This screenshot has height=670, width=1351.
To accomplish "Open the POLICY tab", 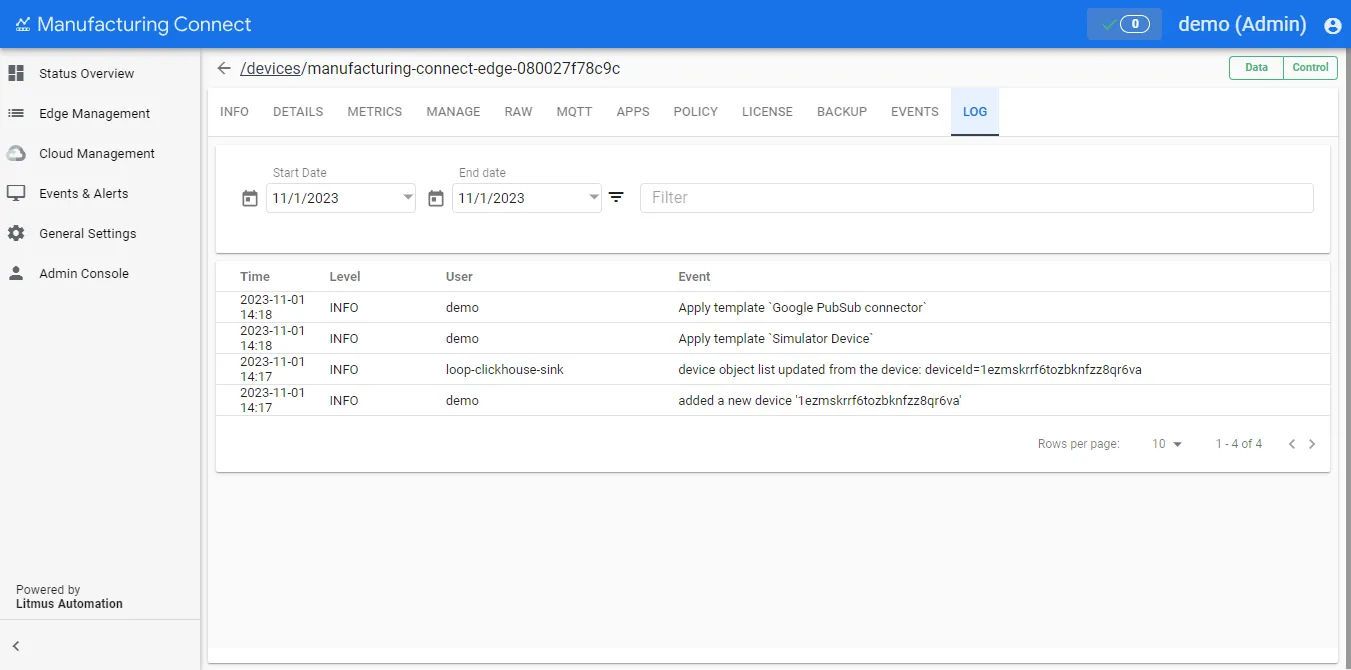I will point(696,112).
